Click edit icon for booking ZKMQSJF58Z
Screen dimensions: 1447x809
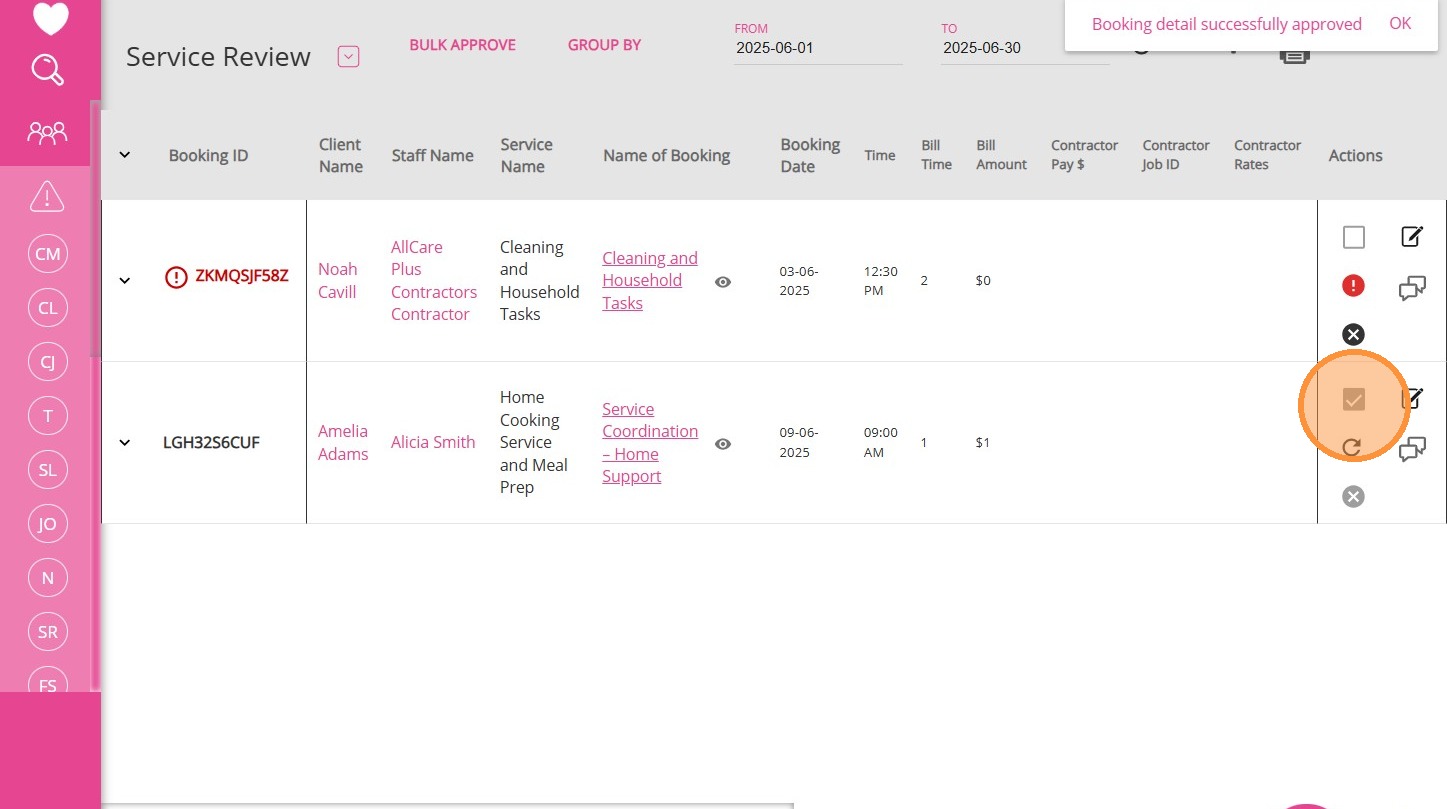[x=1411, y=237]
